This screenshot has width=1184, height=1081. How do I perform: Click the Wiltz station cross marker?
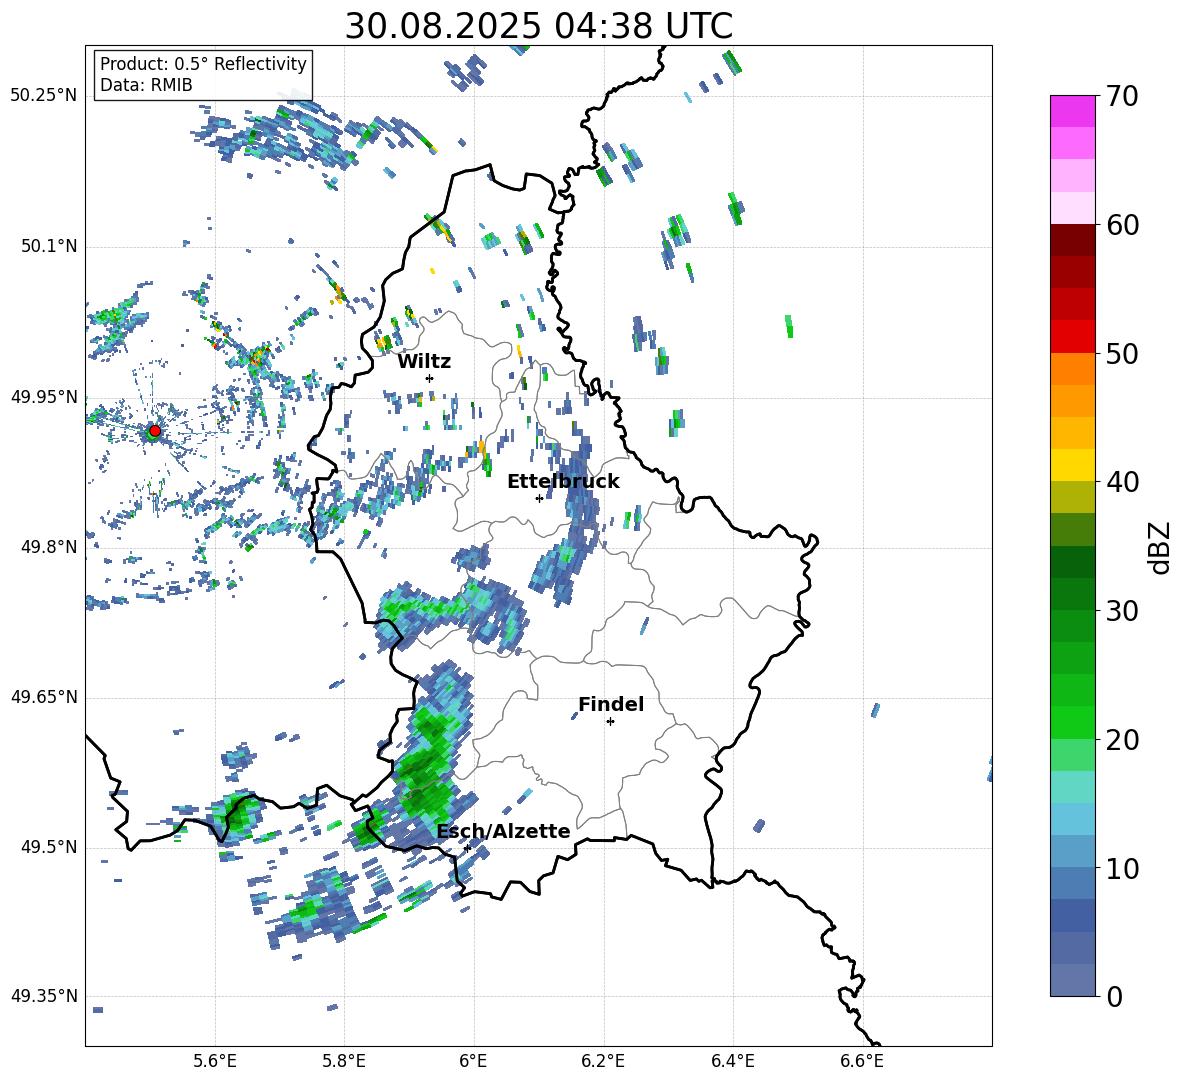click(x=430, y=378)
